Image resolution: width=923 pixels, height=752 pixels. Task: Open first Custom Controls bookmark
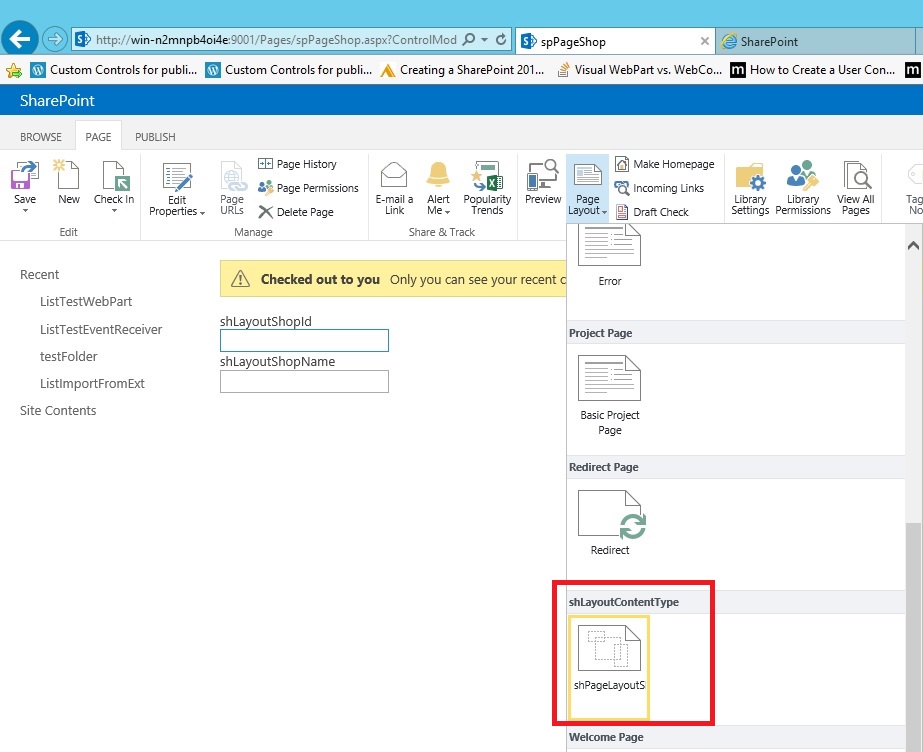click(114, 70)
